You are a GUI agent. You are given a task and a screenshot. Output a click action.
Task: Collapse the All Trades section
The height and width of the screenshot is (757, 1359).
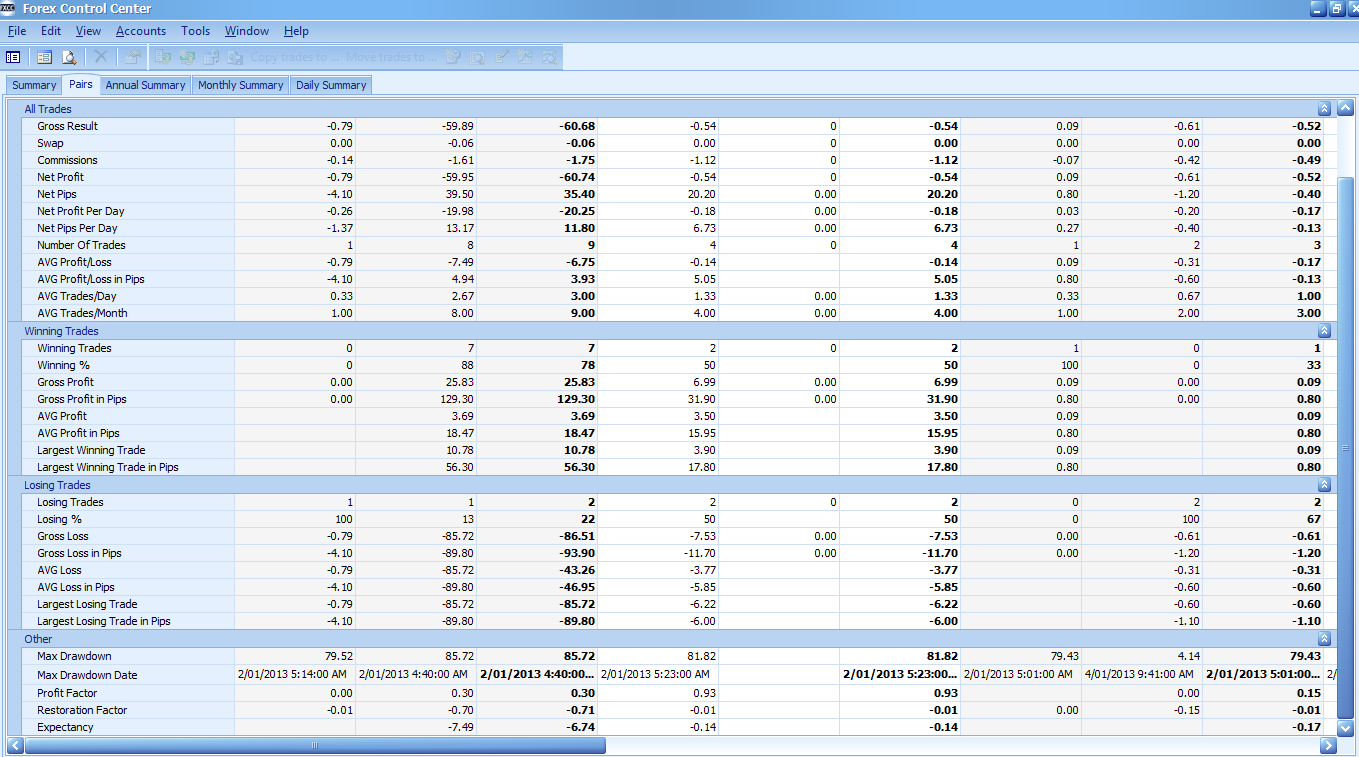point(1324,108)
